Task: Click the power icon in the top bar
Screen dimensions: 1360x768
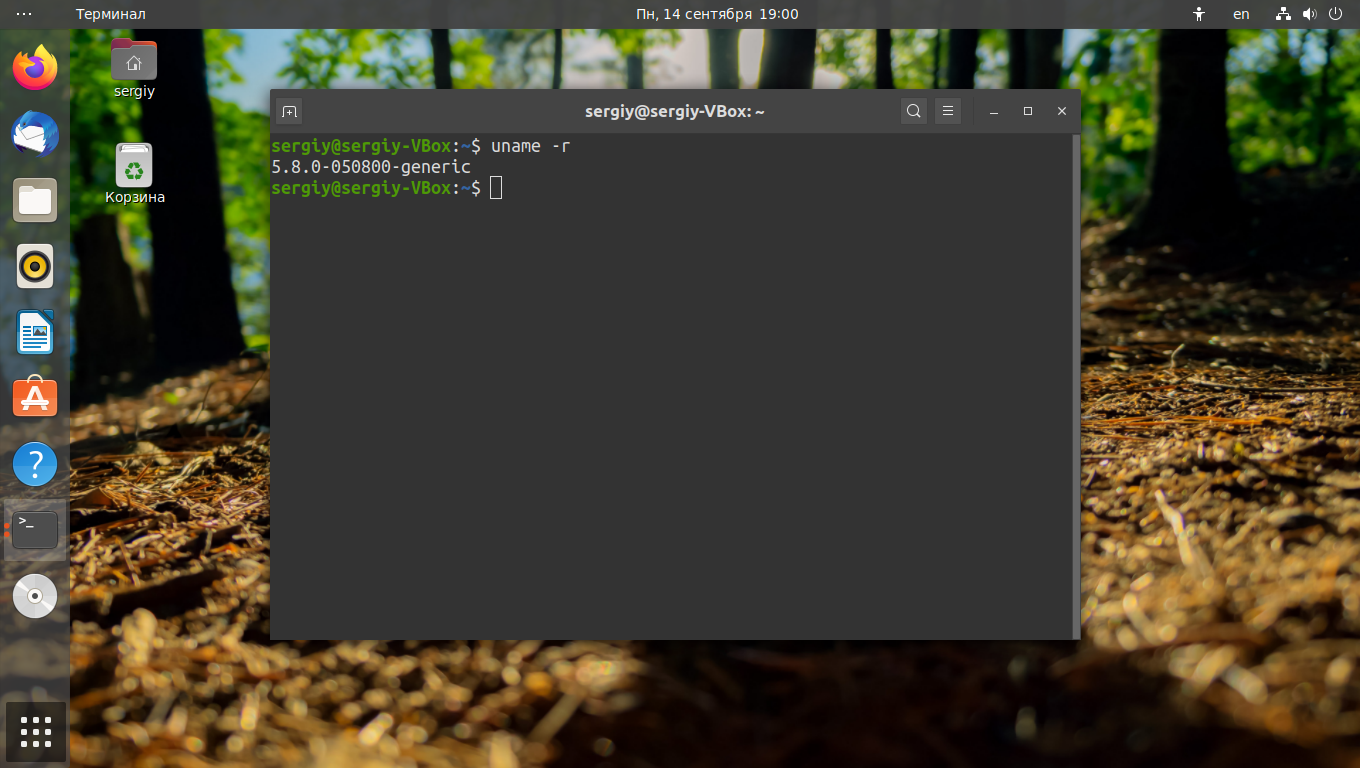Action: coord(1336,14)
